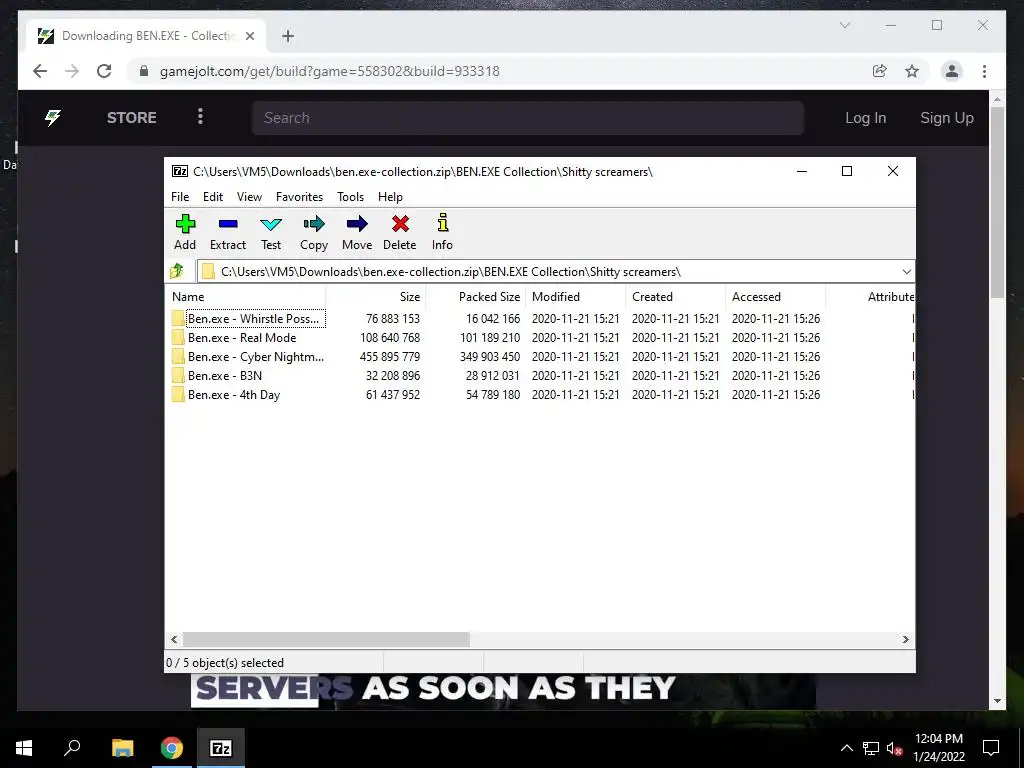The height and width of the screenshot is (768, 1024).
Task: Go back in Chrome
Action: tap(40, 71)
